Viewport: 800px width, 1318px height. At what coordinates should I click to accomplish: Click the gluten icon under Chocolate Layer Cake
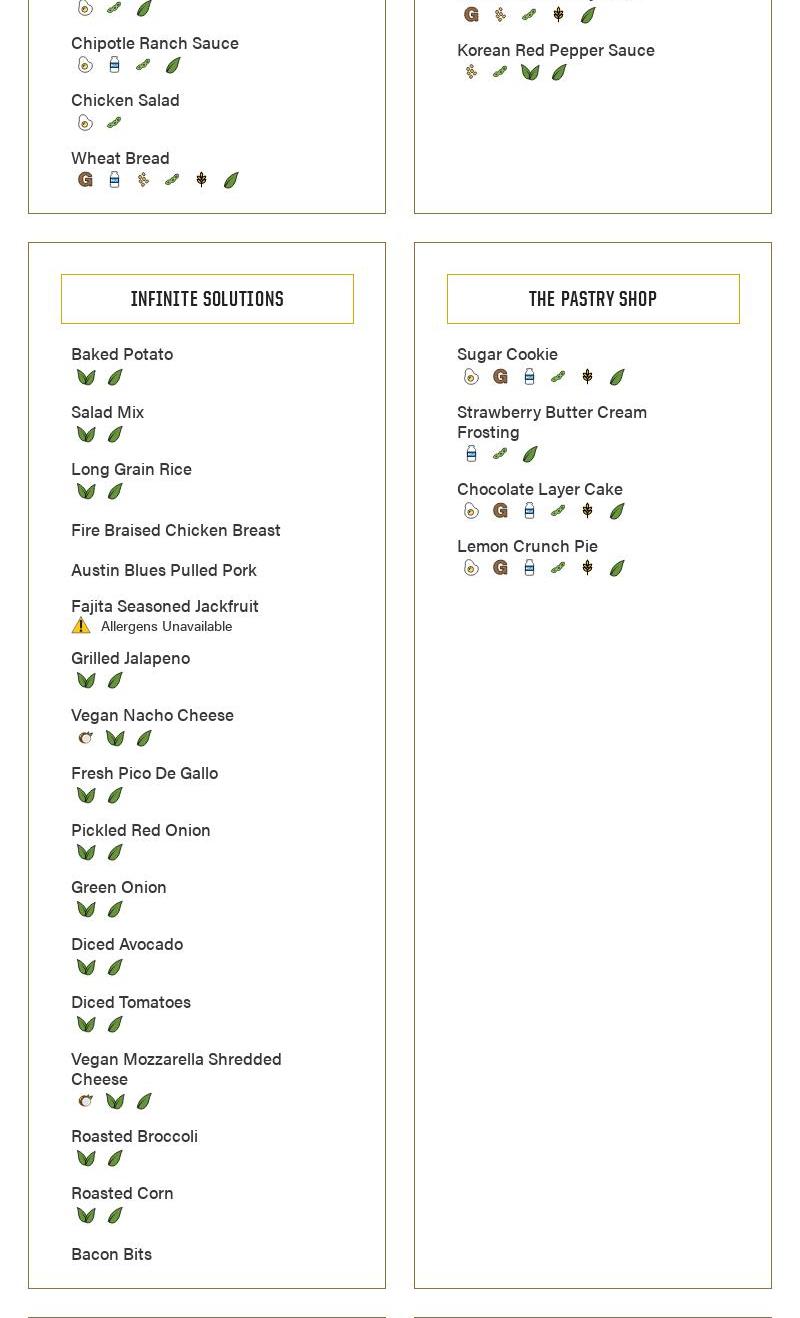coord(500,511)
